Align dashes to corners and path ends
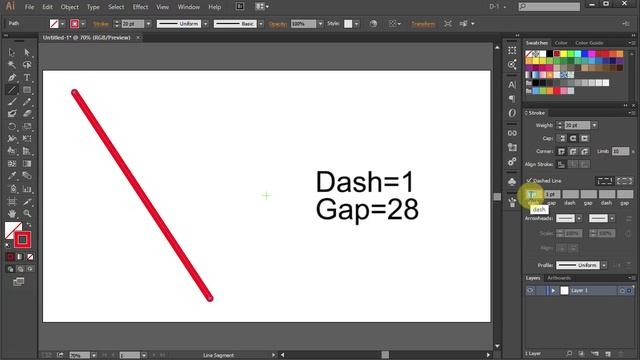This screenshot has width=640, height=360. 624,180
